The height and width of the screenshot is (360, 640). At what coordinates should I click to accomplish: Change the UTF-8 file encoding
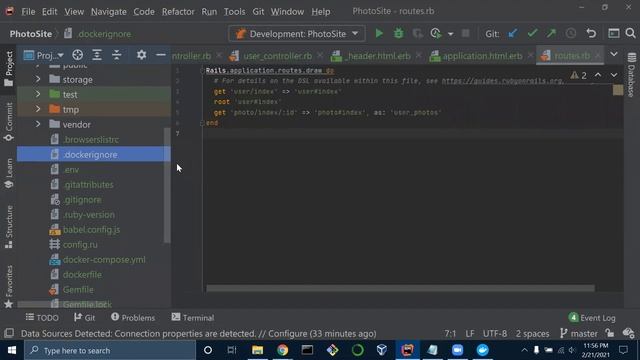tap(495, 333)
